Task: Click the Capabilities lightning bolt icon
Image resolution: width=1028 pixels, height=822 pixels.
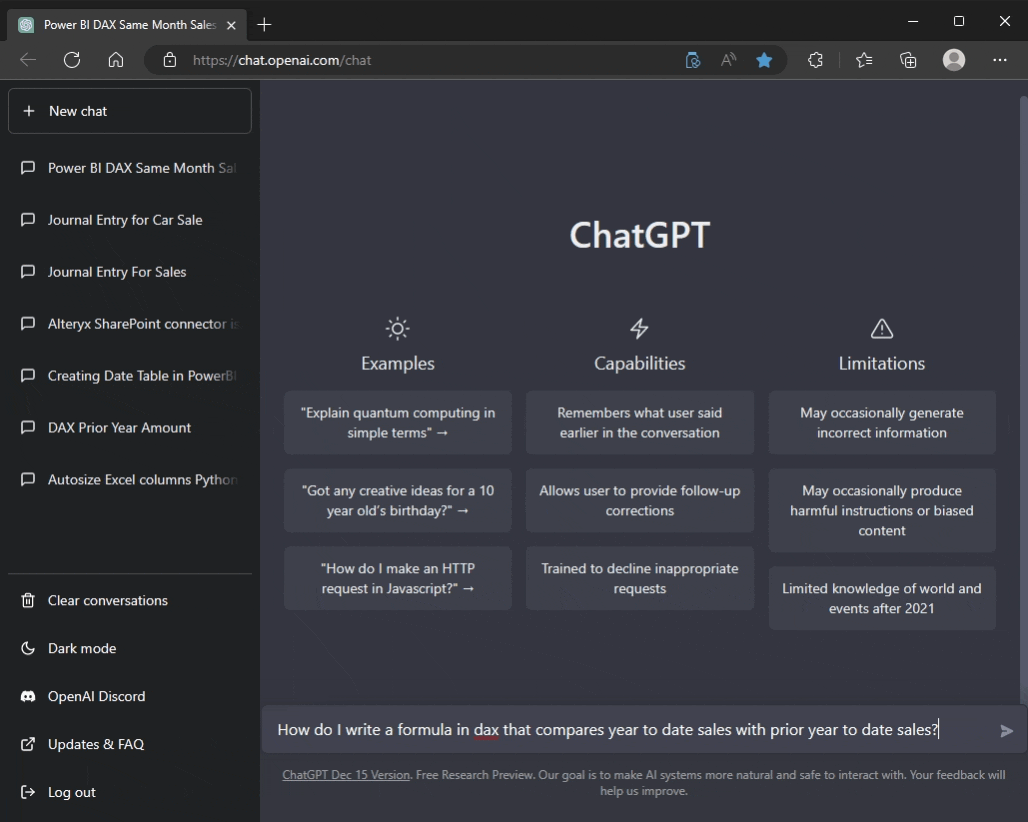Action: click(639, 328)
